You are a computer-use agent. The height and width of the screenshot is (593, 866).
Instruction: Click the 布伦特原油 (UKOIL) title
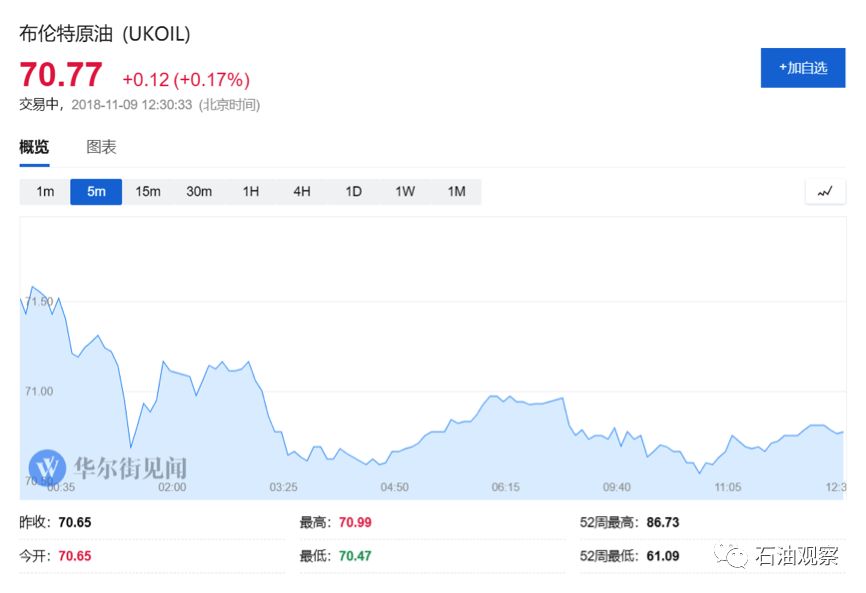point(105,34)
